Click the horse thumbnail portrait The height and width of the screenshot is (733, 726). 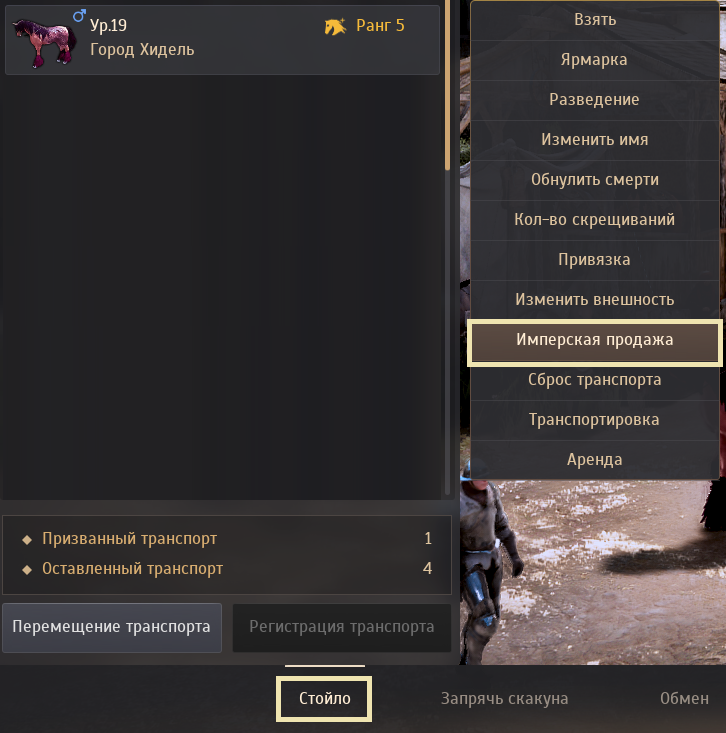click(x=44, y=43)
